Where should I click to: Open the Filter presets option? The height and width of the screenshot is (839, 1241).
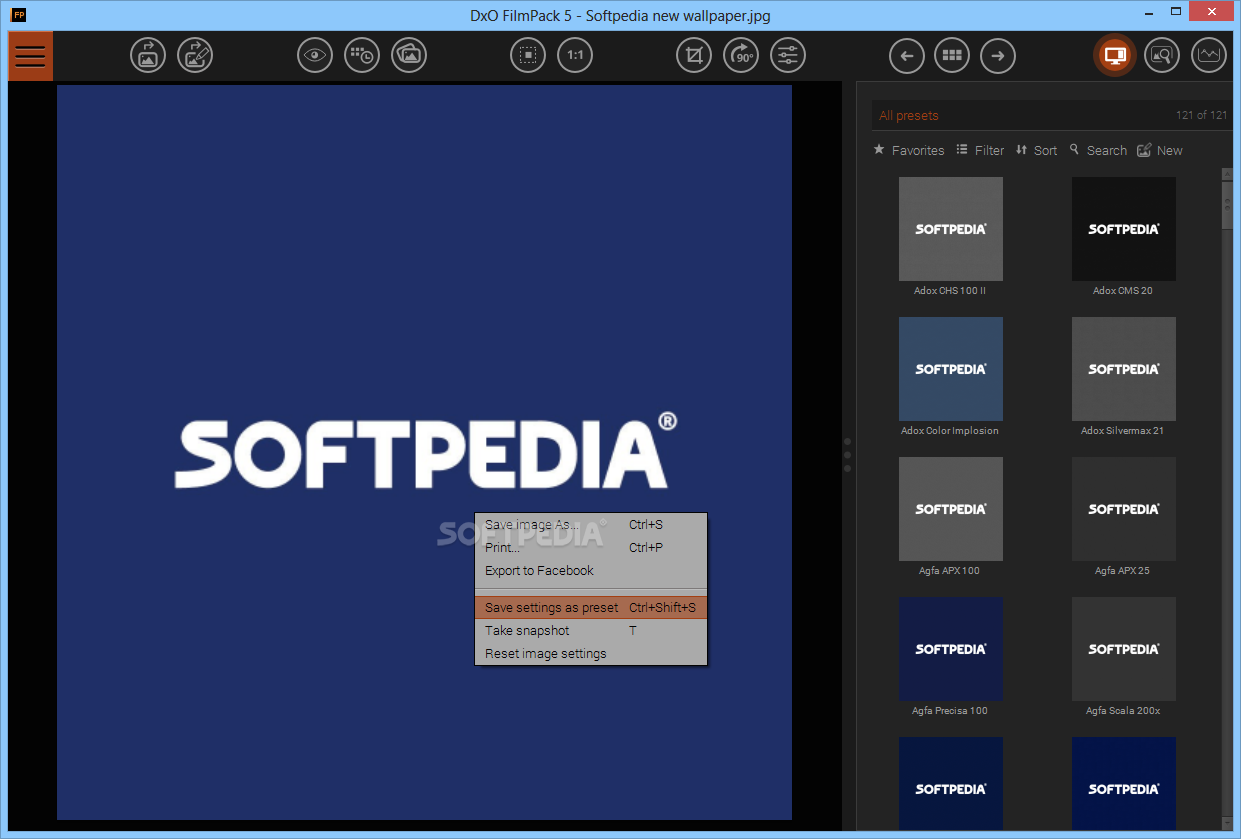point(980,150)
